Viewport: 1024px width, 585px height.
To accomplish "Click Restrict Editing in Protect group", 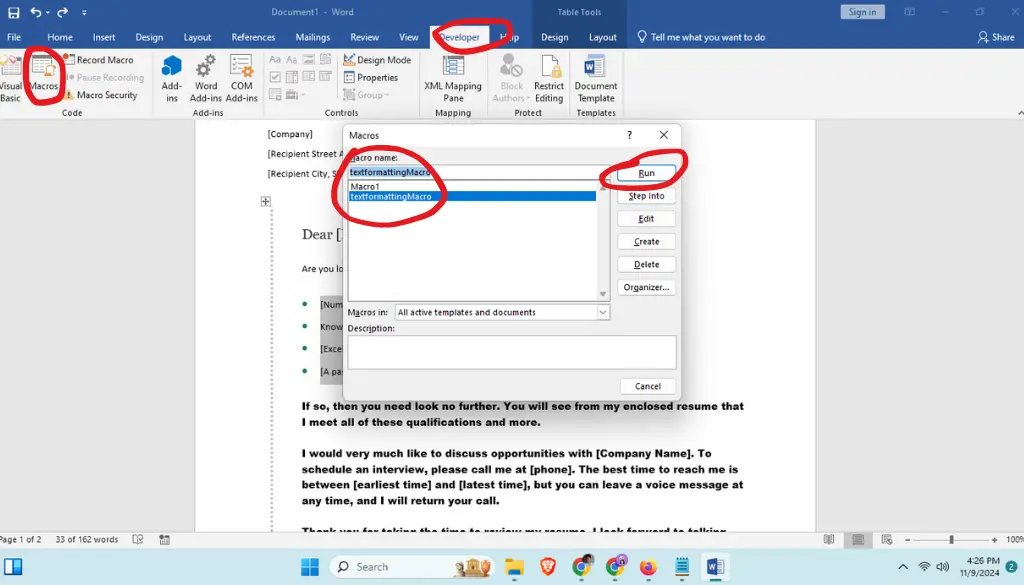I will (549, 78).
